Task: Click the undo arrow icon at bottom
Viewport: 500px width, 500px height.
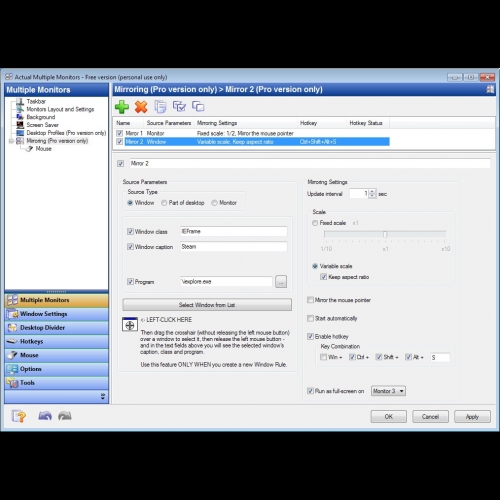Action: click(x=45, y=416)
